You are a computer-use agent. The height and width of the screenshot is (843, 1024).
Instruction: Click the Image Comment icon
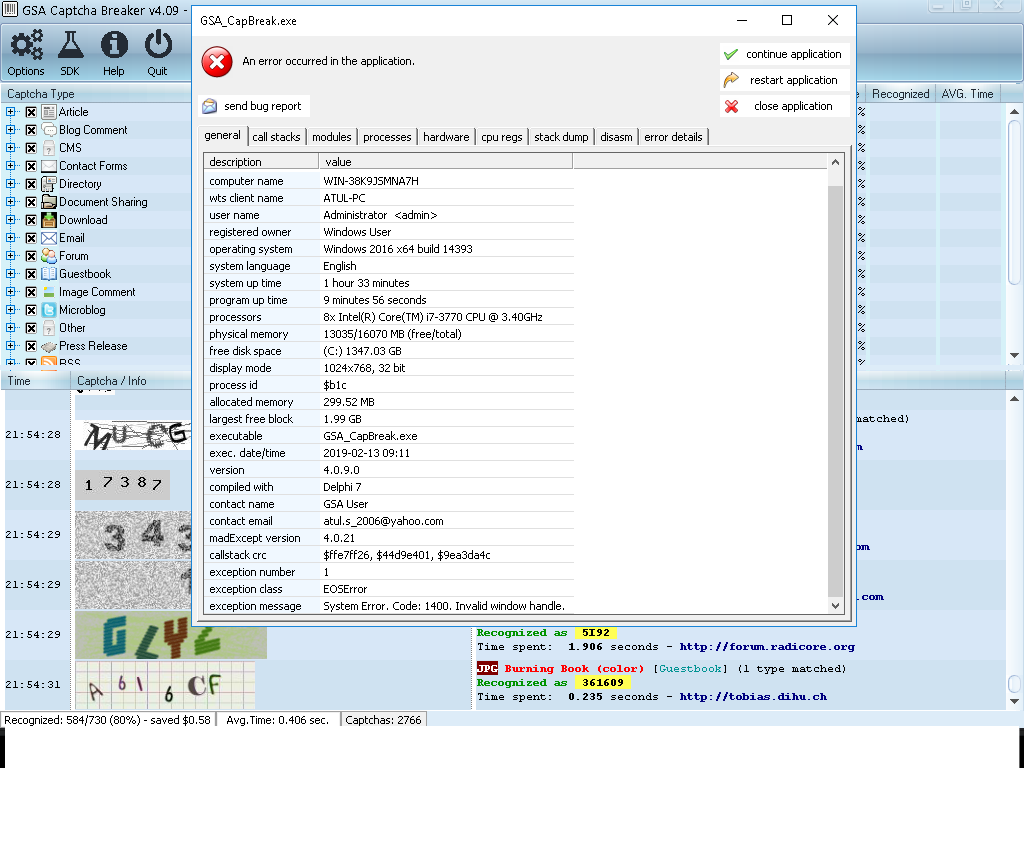pyautogui.click(x=49, y=292)
